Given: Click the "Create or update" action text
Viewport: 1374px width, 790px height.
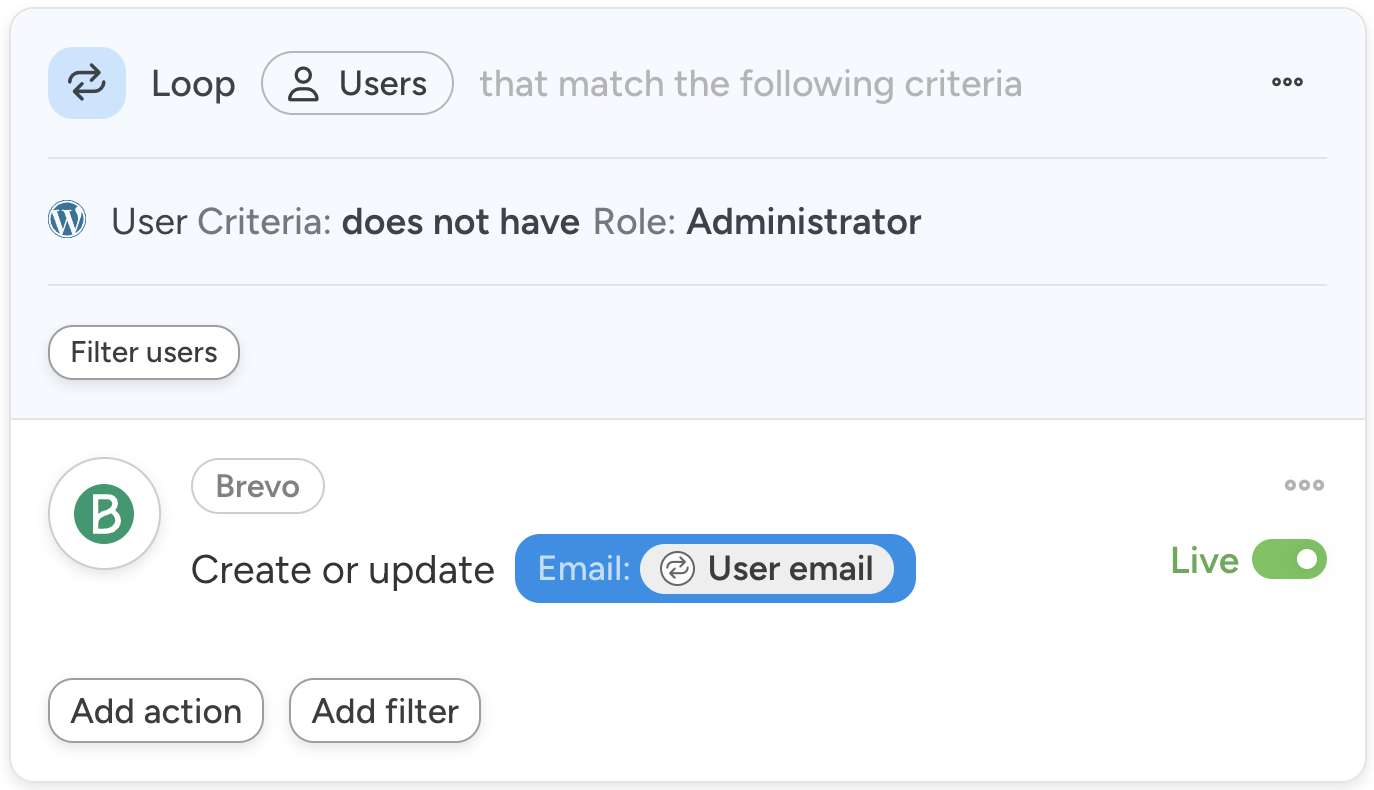Looking at the screenshot, I should [x=343, y=570].
